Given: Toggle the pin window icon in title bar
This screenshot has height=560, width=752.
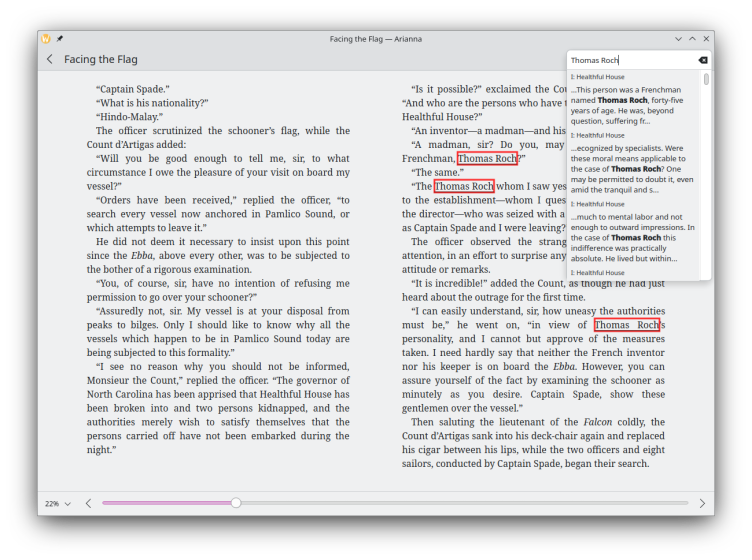Looking at the screenshot, I should (60, 39).
